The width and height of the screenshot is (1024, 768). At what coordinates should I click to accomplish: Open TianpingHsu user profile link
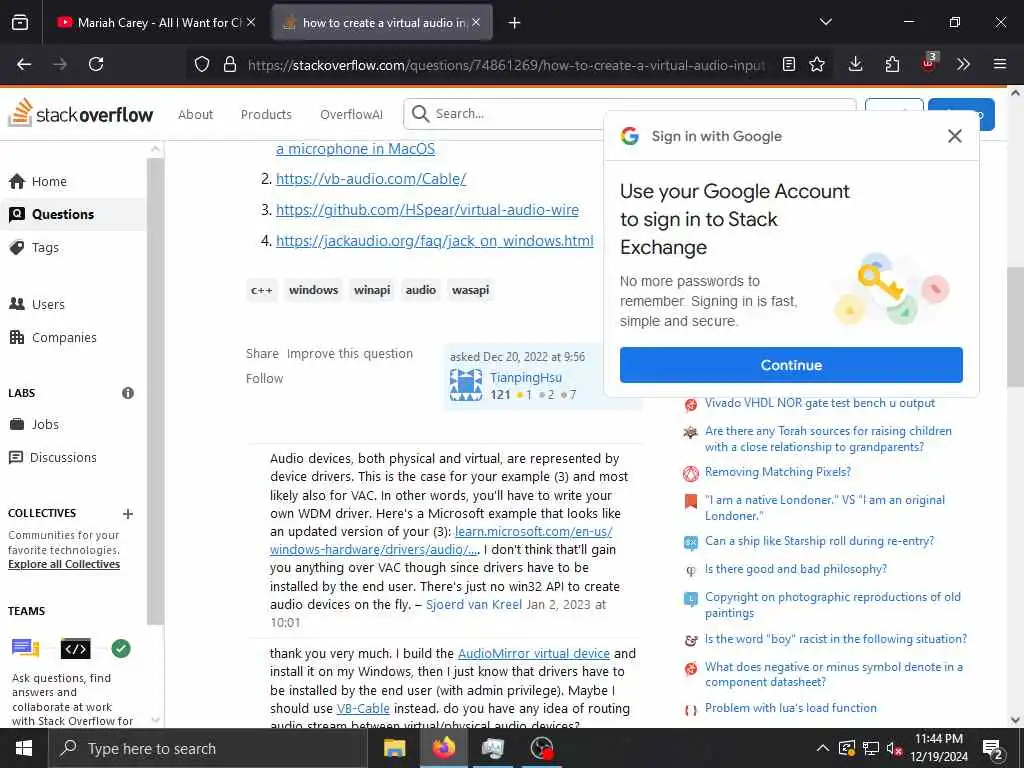coord(526,377)
